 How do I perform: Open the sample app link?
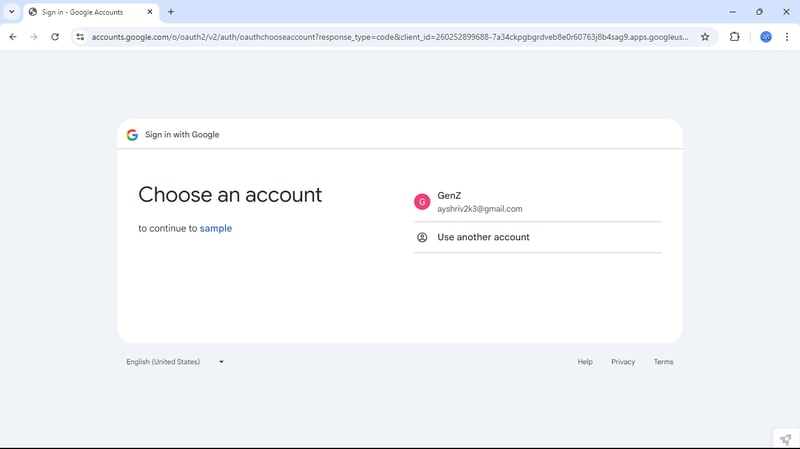pyautogui.click(x=216, y=228)
